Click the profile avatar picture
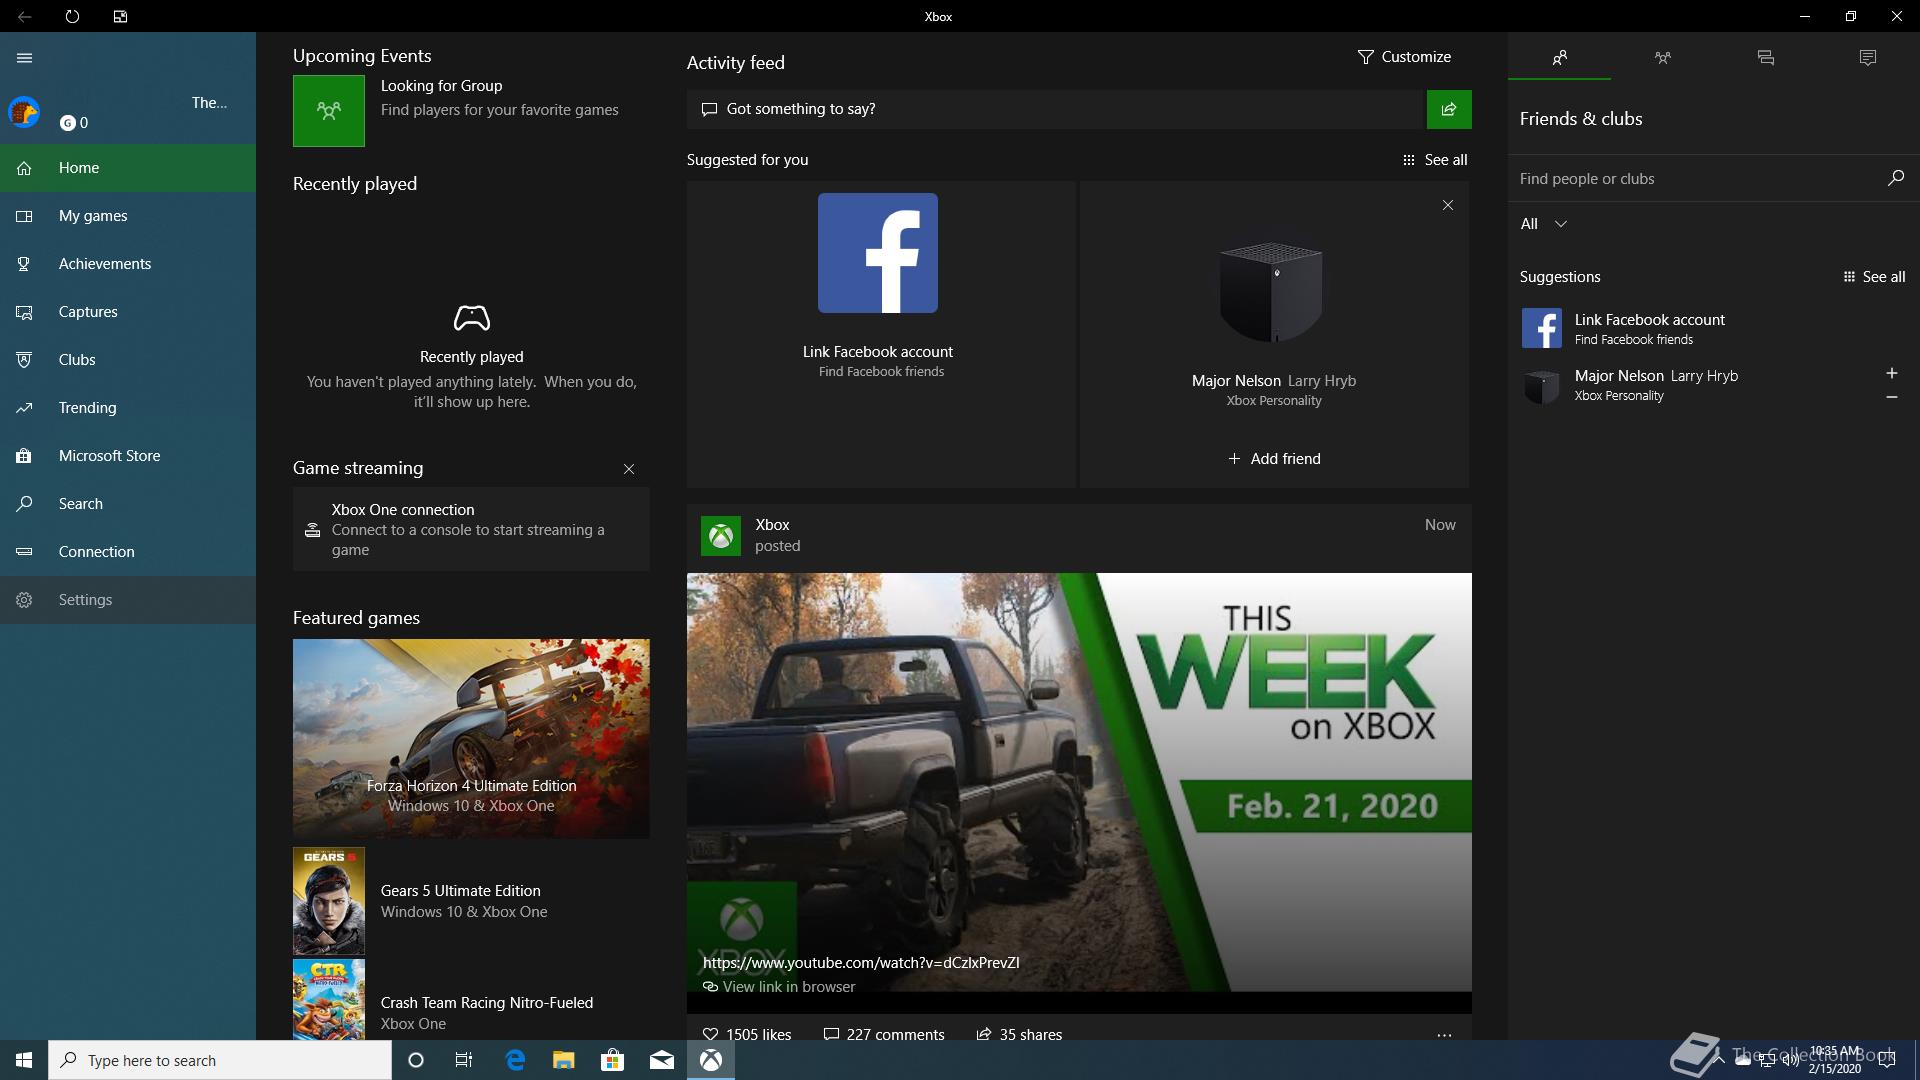 pos(24,112)
